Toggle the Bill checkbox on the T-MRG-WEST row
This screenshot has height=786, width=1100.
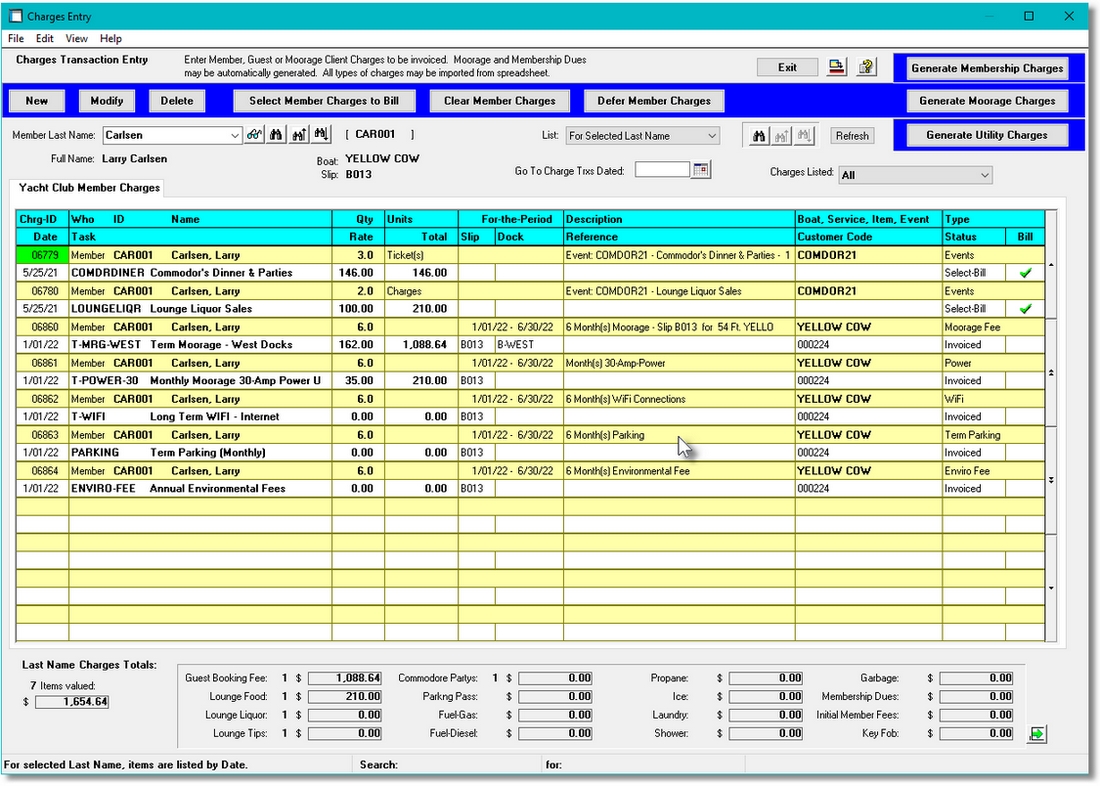pyautogui.click(x=1023, y=344)
